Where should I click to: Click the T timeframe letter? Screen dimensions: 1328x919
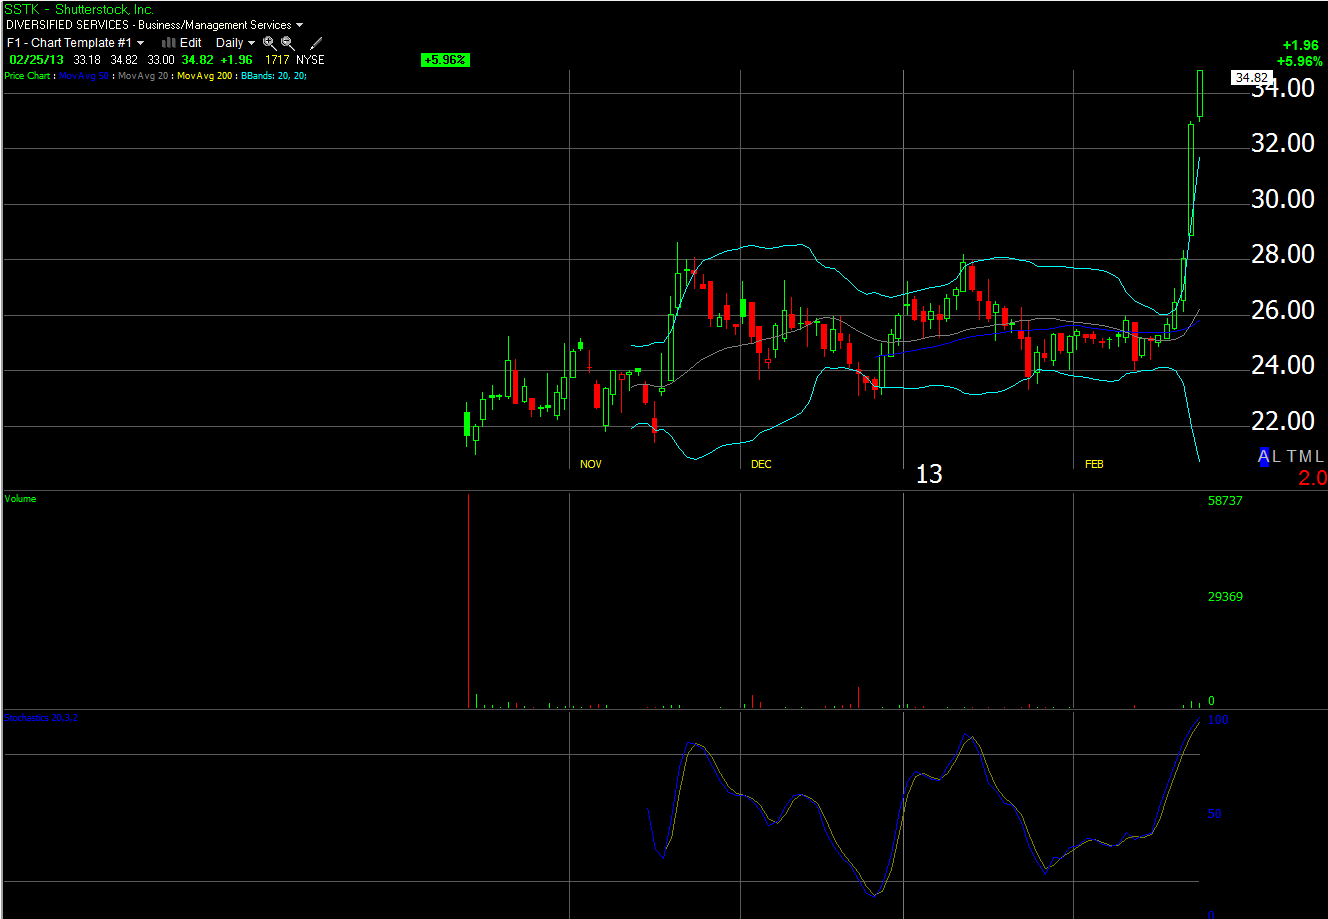coord(1291,457)
